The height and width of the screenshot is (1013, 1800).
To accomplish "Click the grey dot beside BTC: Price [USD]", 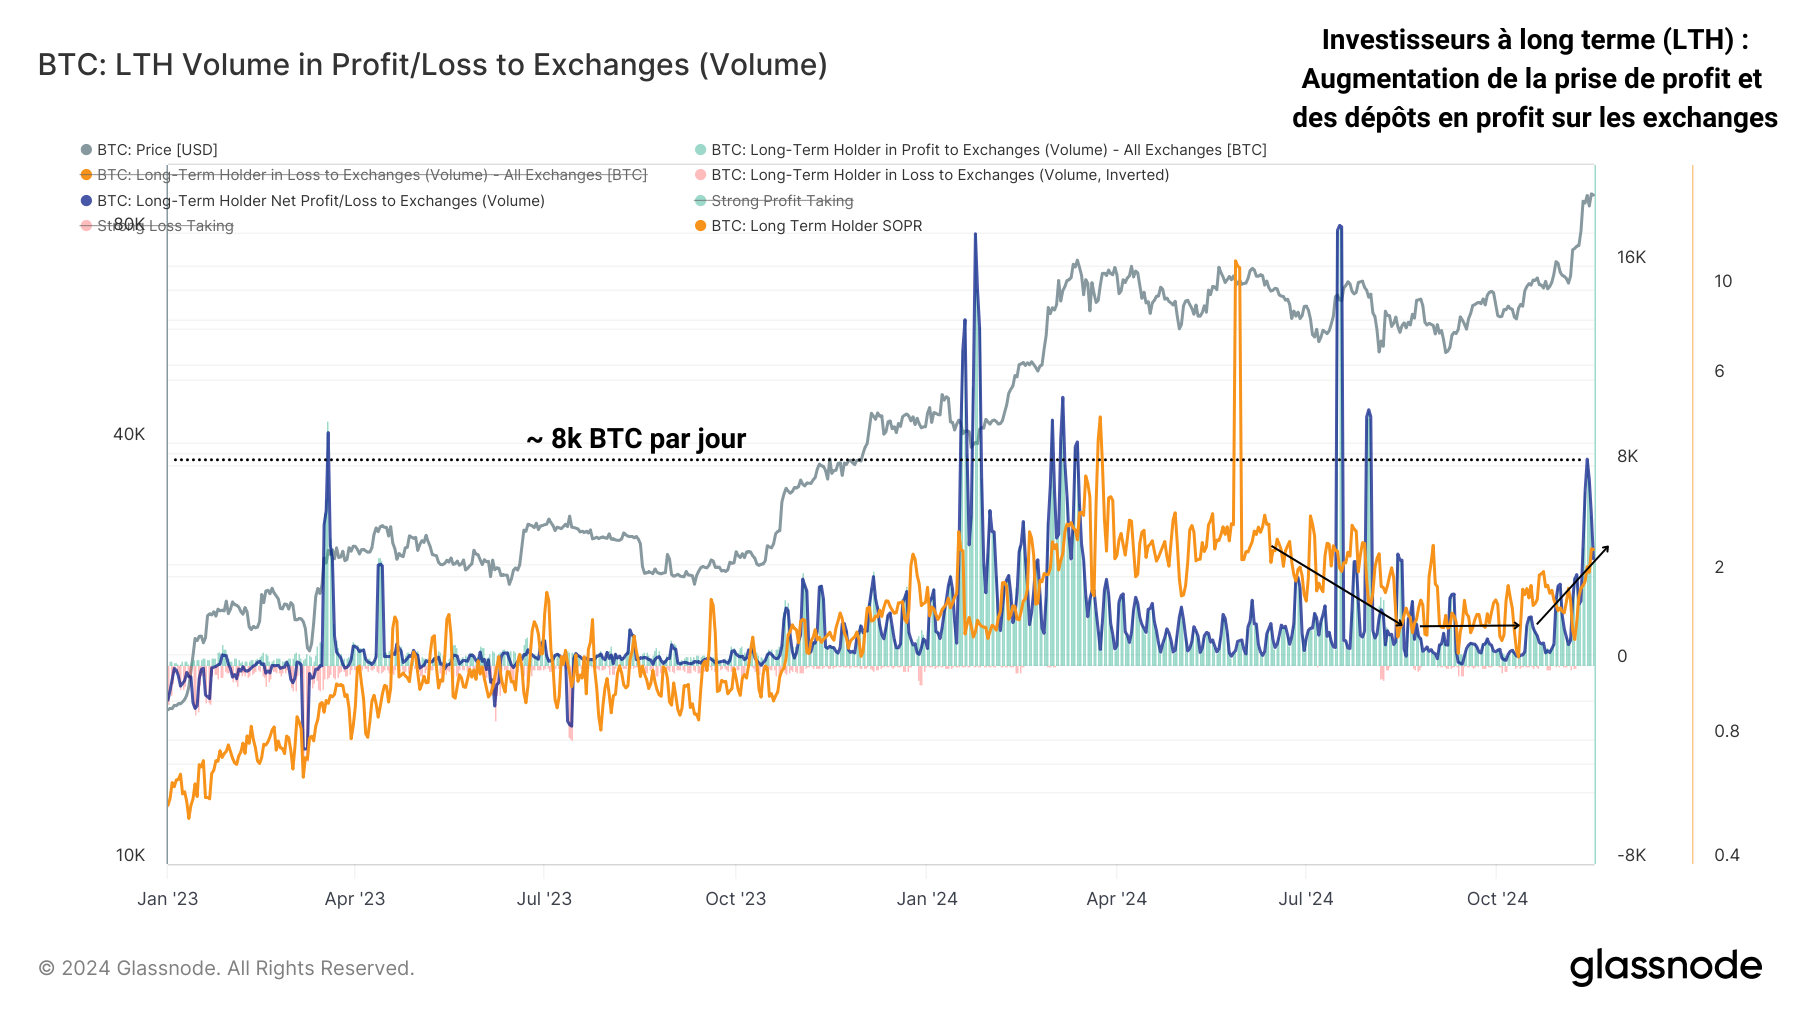I will point(86,150).
